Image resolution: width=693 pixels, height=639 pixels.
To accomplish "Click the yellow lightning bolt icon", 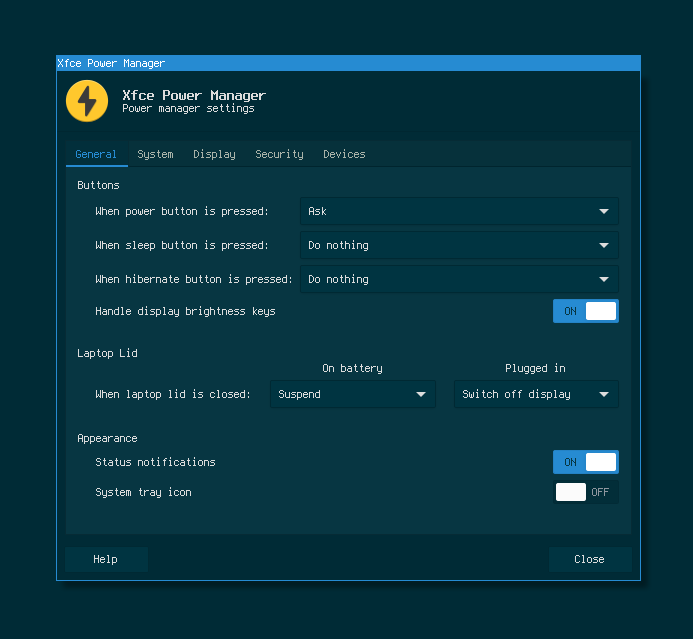I will coord(87,101).
